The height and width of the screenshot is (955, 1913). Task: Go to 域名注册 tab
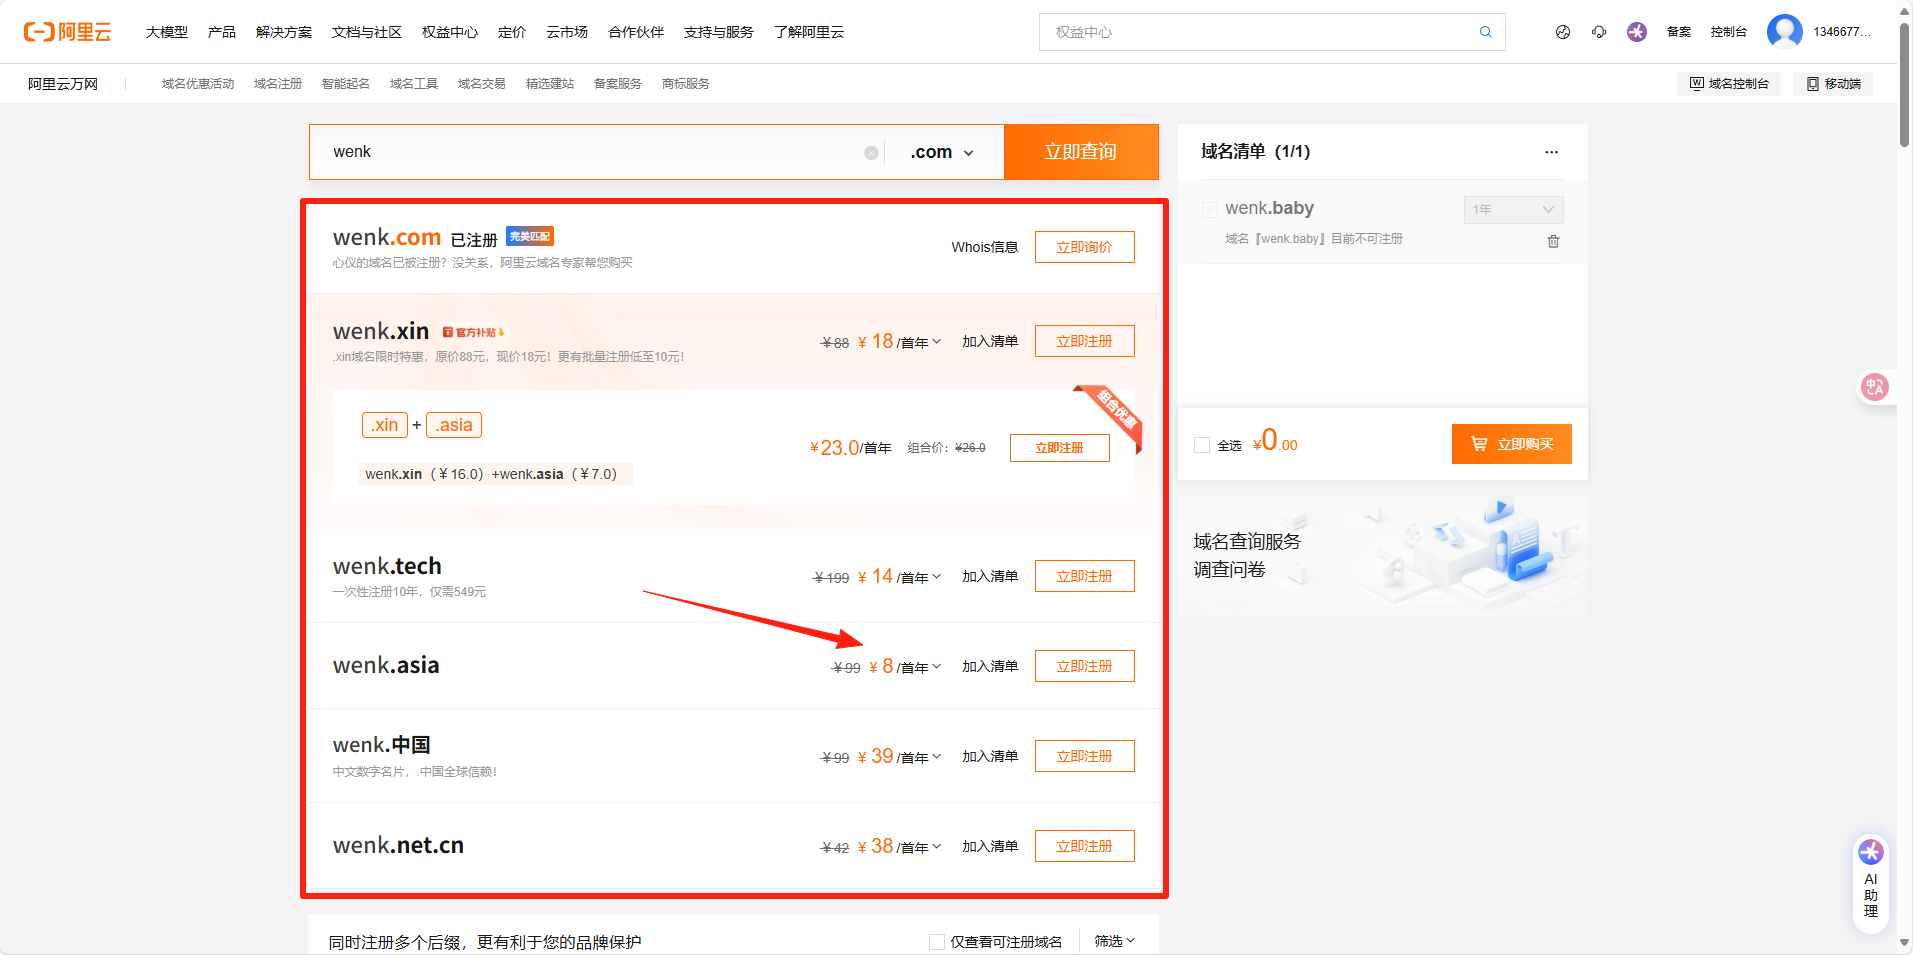click(278, 84)
